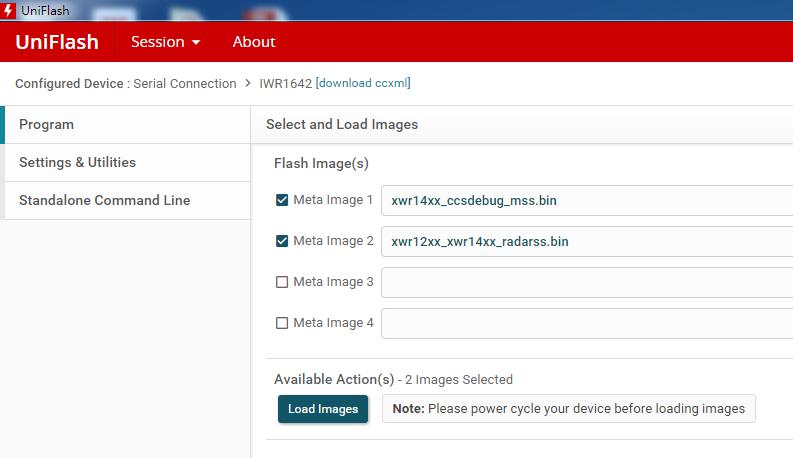Enable the Meta Image 4 checkbox
Screen dimensions: 793x458
282,323
